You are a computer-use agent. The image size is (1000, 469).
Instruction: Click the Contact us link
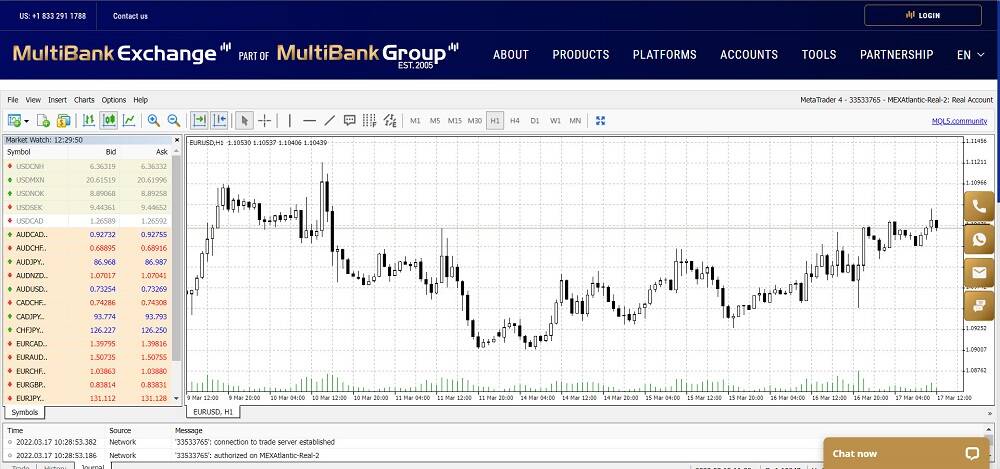[x=130, y=16]
